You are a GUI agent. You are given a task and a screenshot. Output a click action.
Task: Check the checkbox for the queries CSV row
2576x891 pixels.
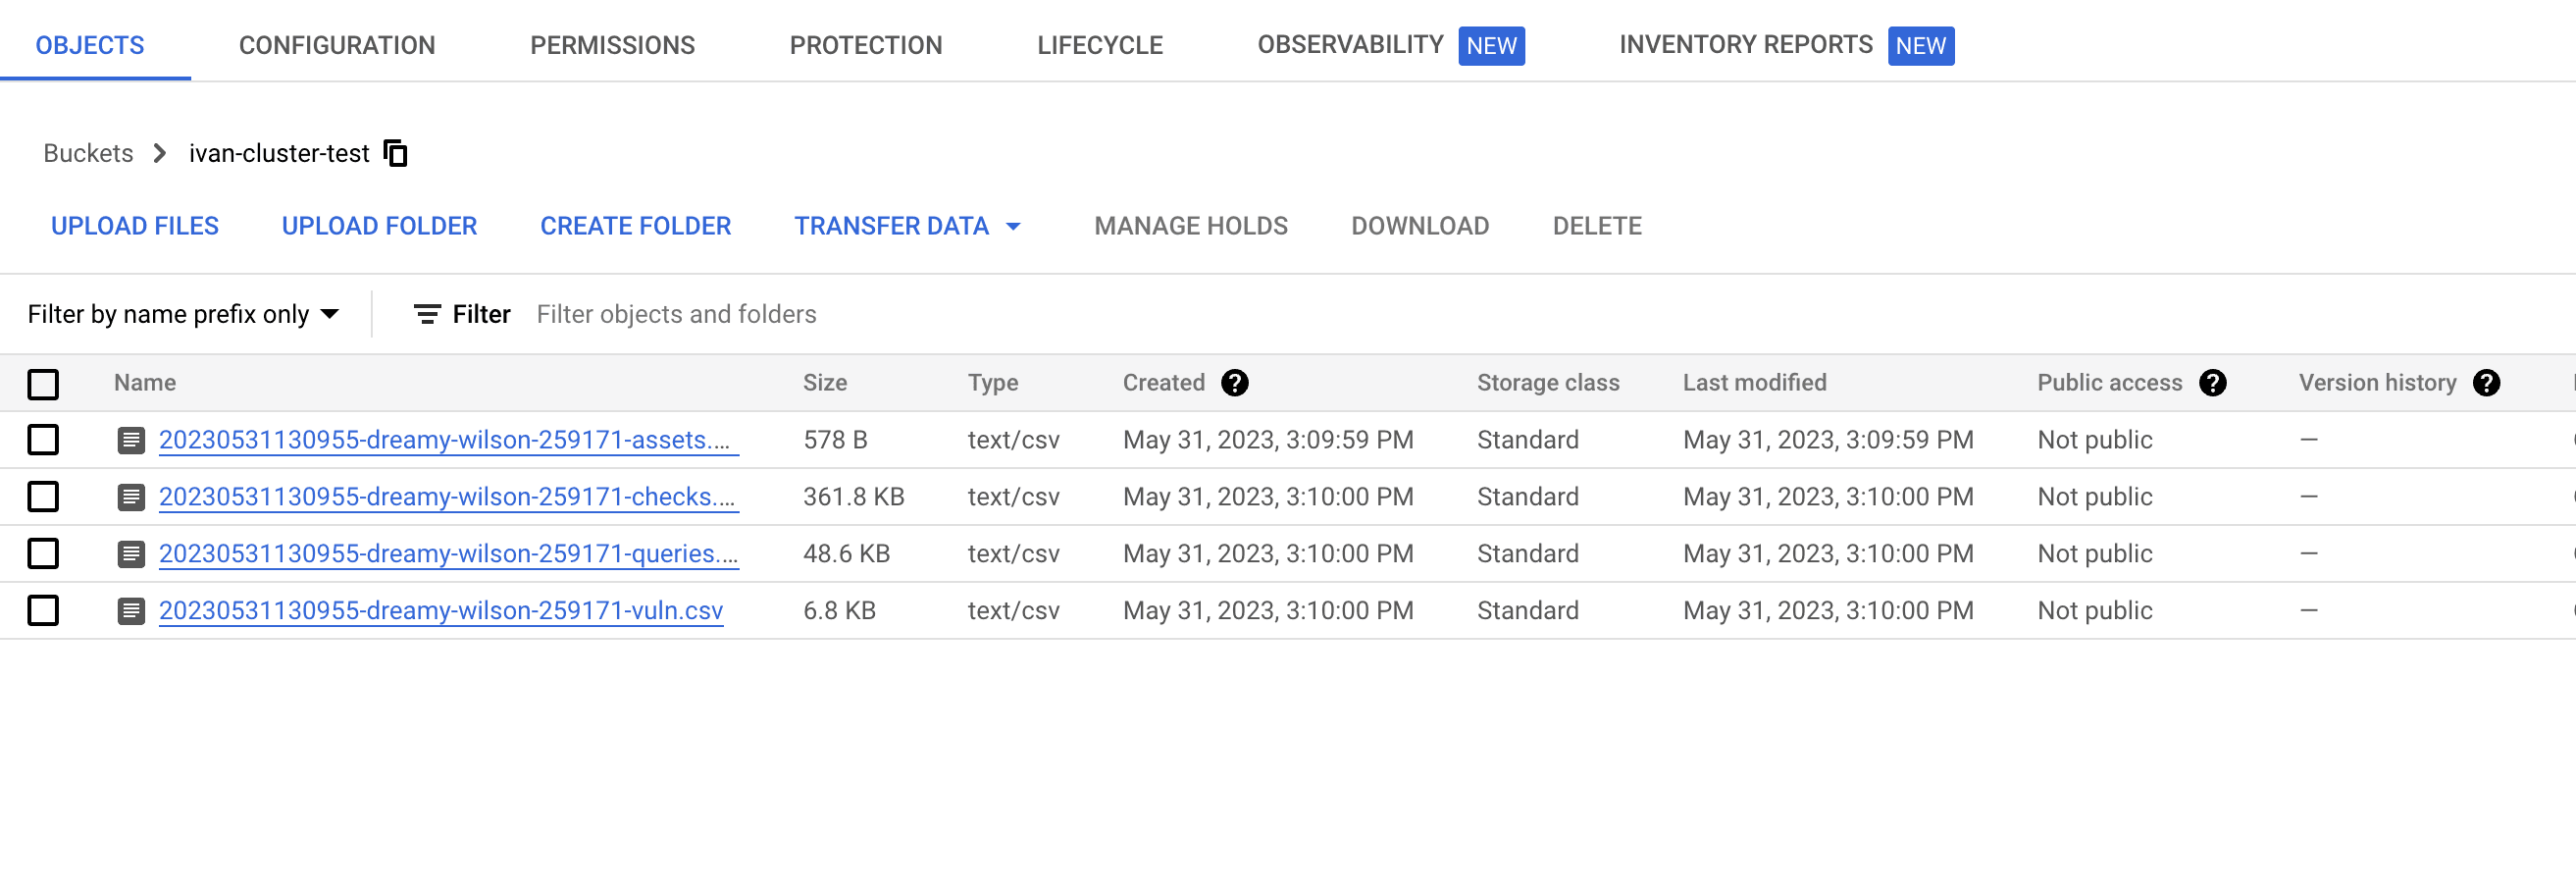pos(43,553)
